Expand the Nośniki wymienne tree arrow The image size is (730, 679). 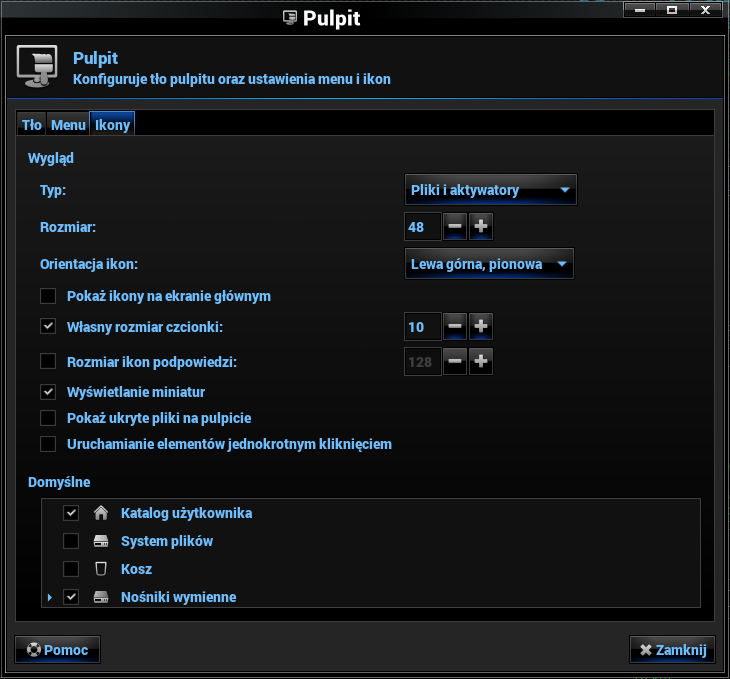[x=50, y=597]
